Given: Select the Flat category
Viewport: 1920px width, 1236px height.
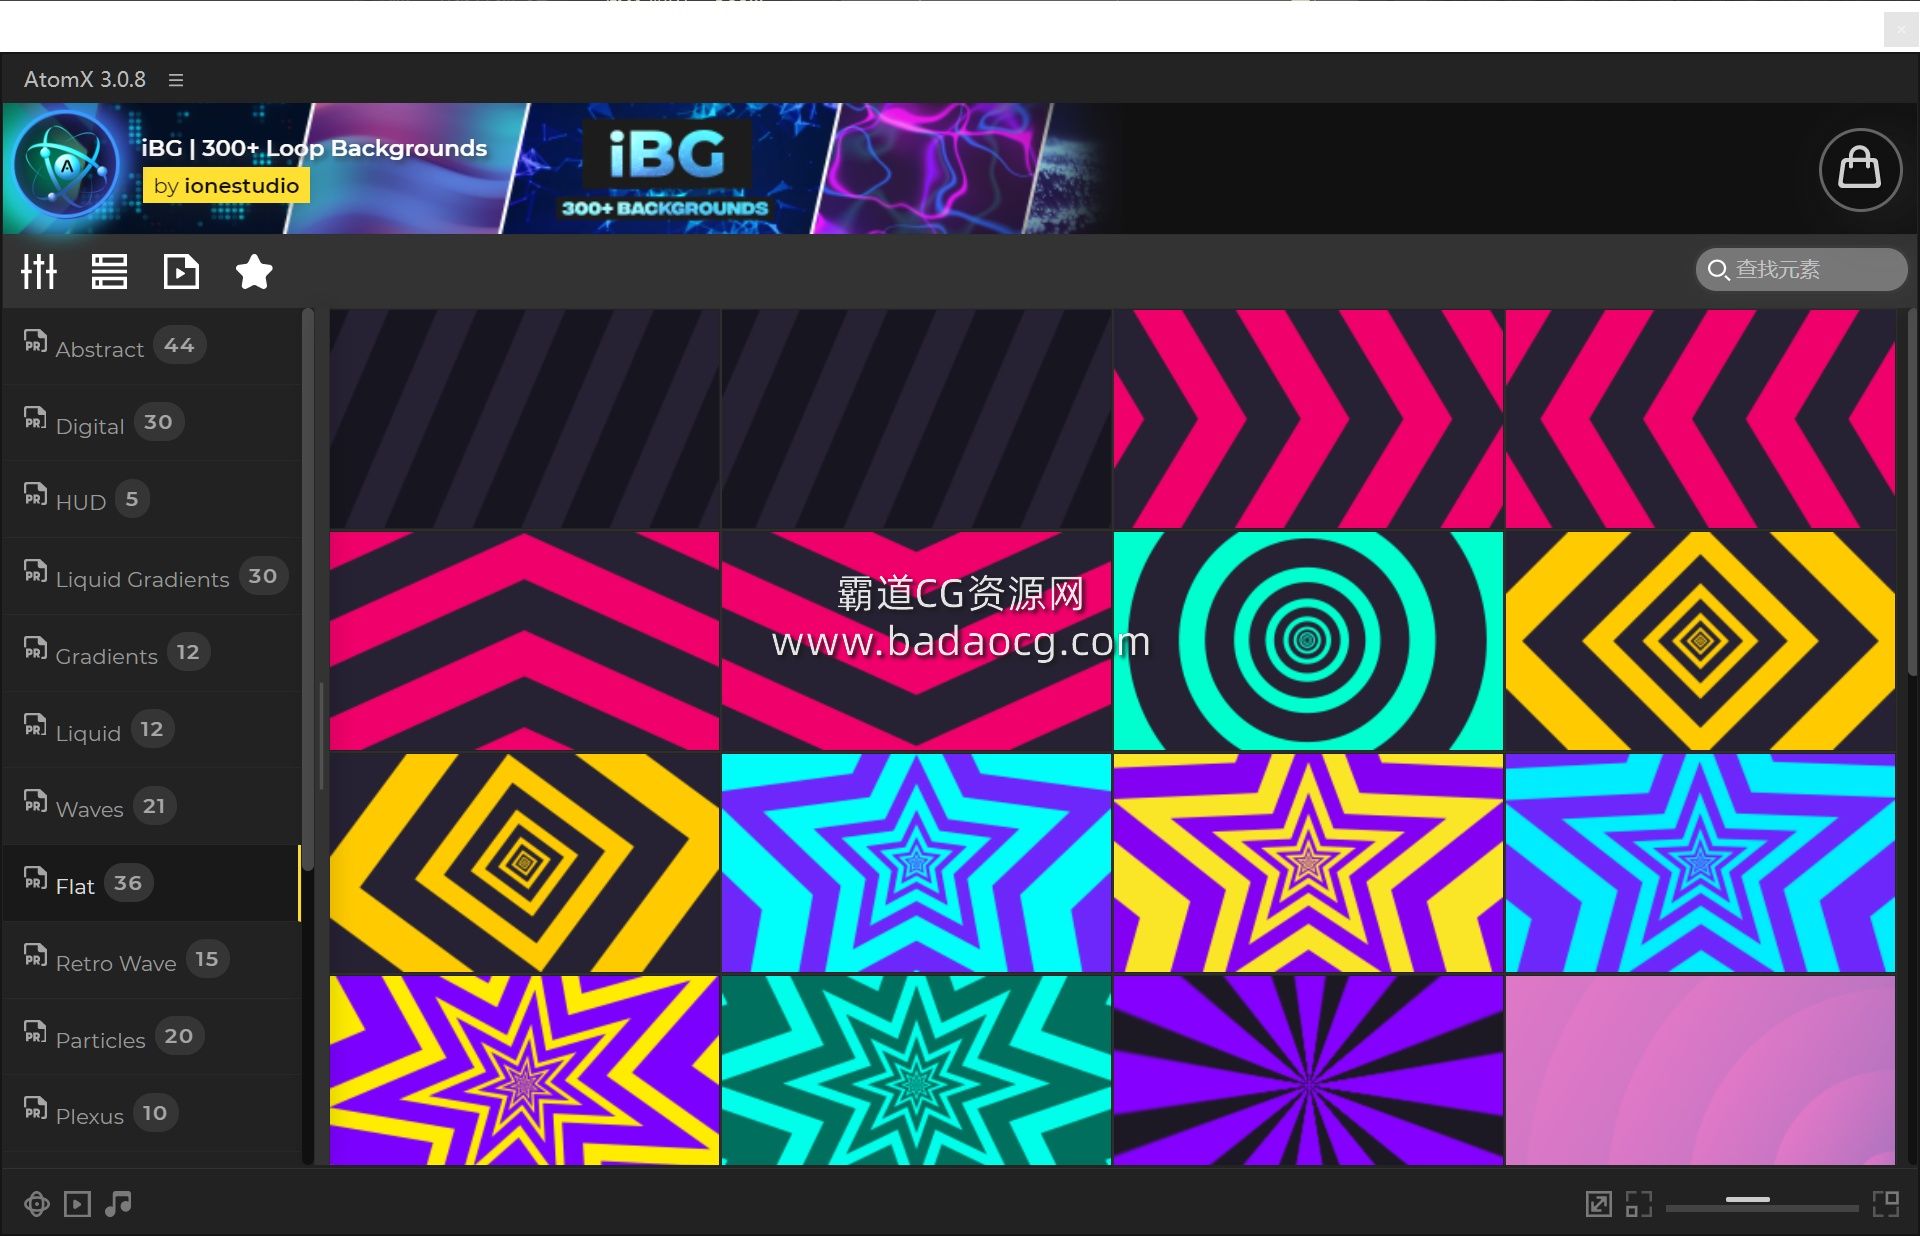Looking at the screenshot, I should (151, 883).
